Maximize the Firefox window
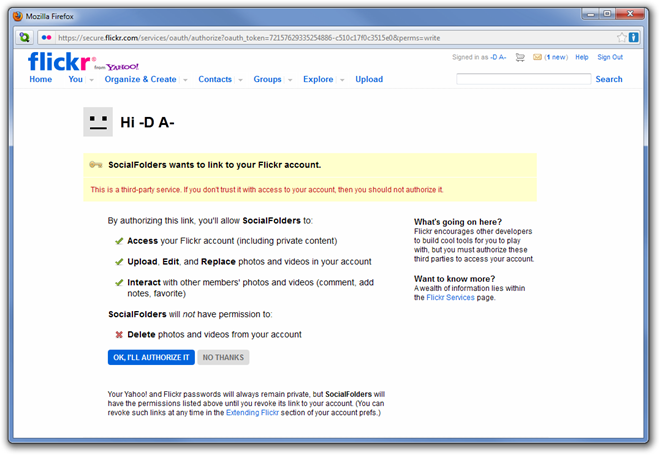Image resolution: width=660 pixels, height=455 pixels. tap(607, 14)
